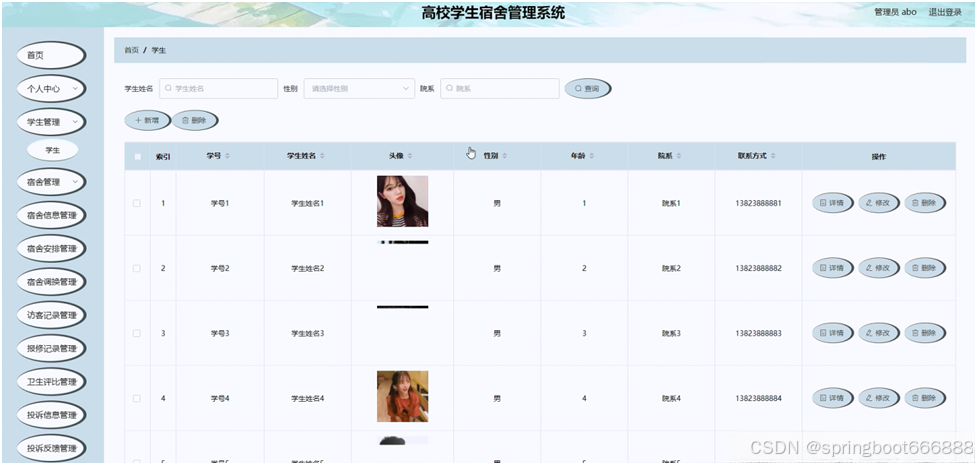Open 访客记录管理 in sidebar
Screen dimensions: 977x465
point(51,315)
